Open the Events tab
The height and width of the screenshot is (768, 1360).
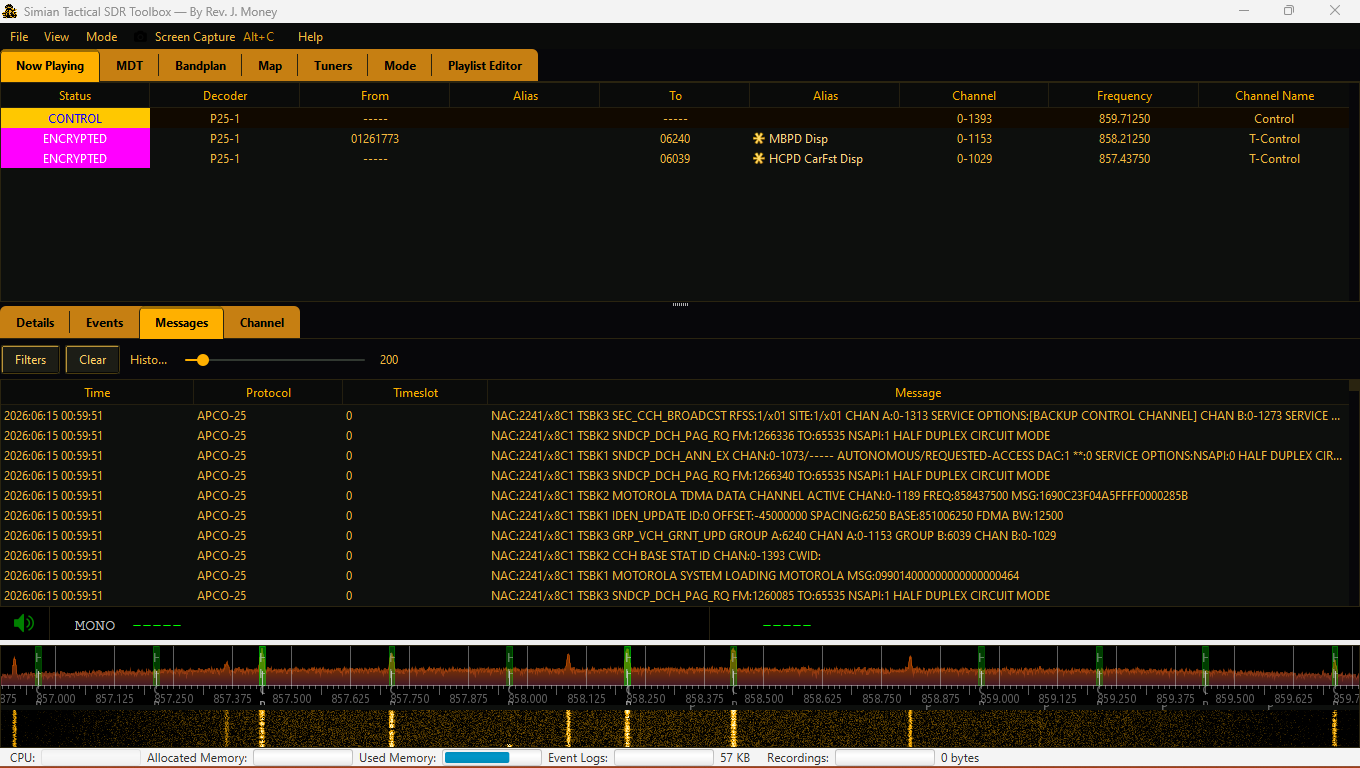[x=104, y=323]
